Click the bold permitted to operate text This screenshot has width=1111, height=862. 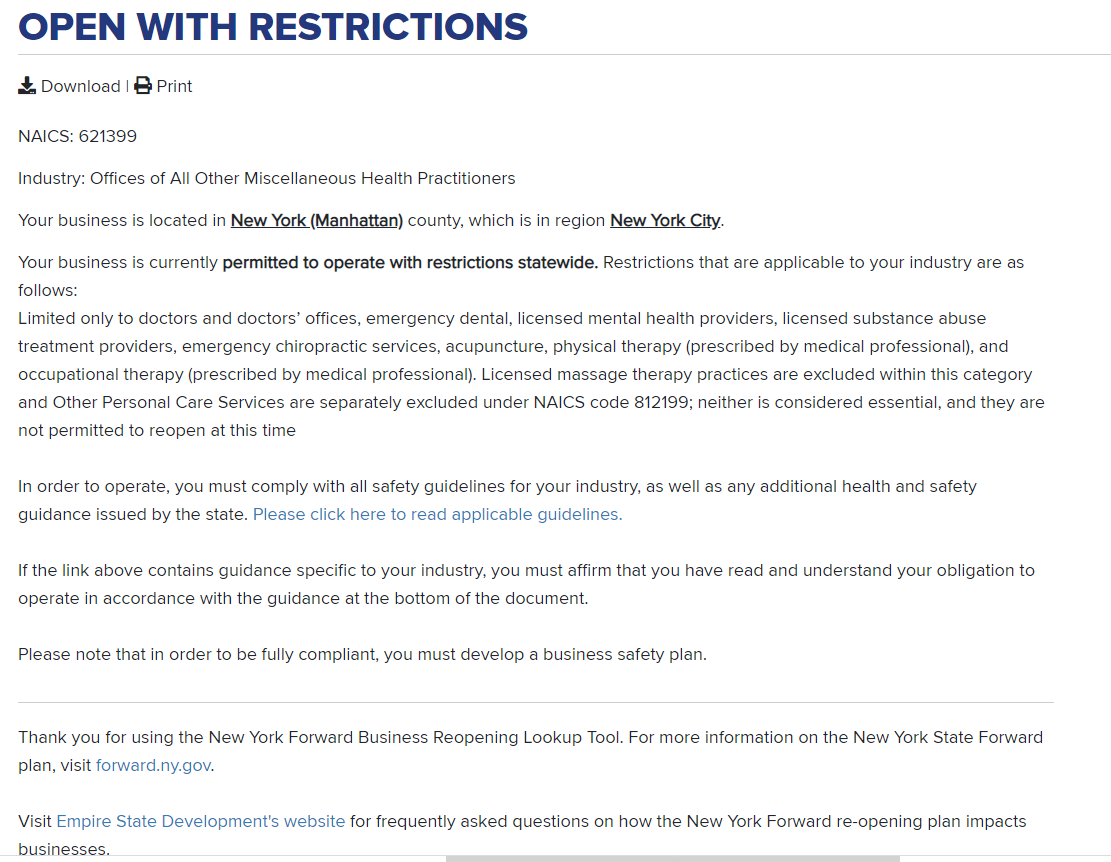pos(410,262)
